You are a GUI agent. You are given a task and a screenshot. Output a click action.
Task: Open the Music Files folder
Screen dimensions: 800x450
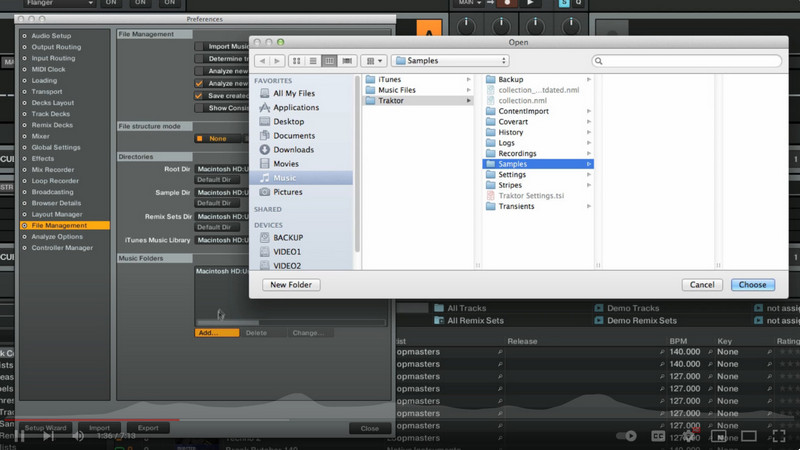point(418,90)
